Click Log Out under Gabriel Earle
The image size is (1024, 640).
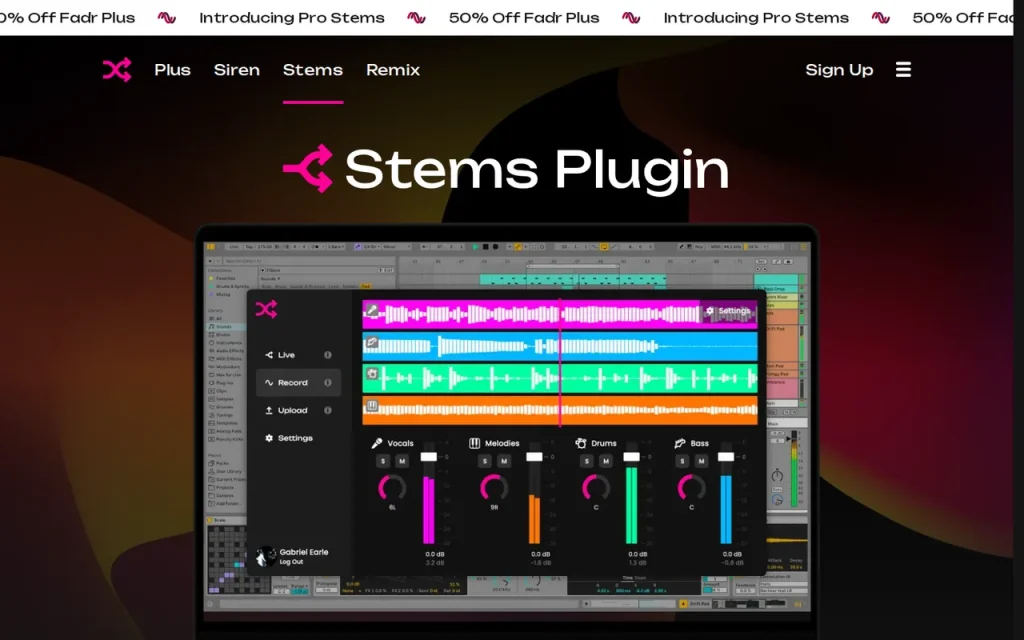click(291, 562)
